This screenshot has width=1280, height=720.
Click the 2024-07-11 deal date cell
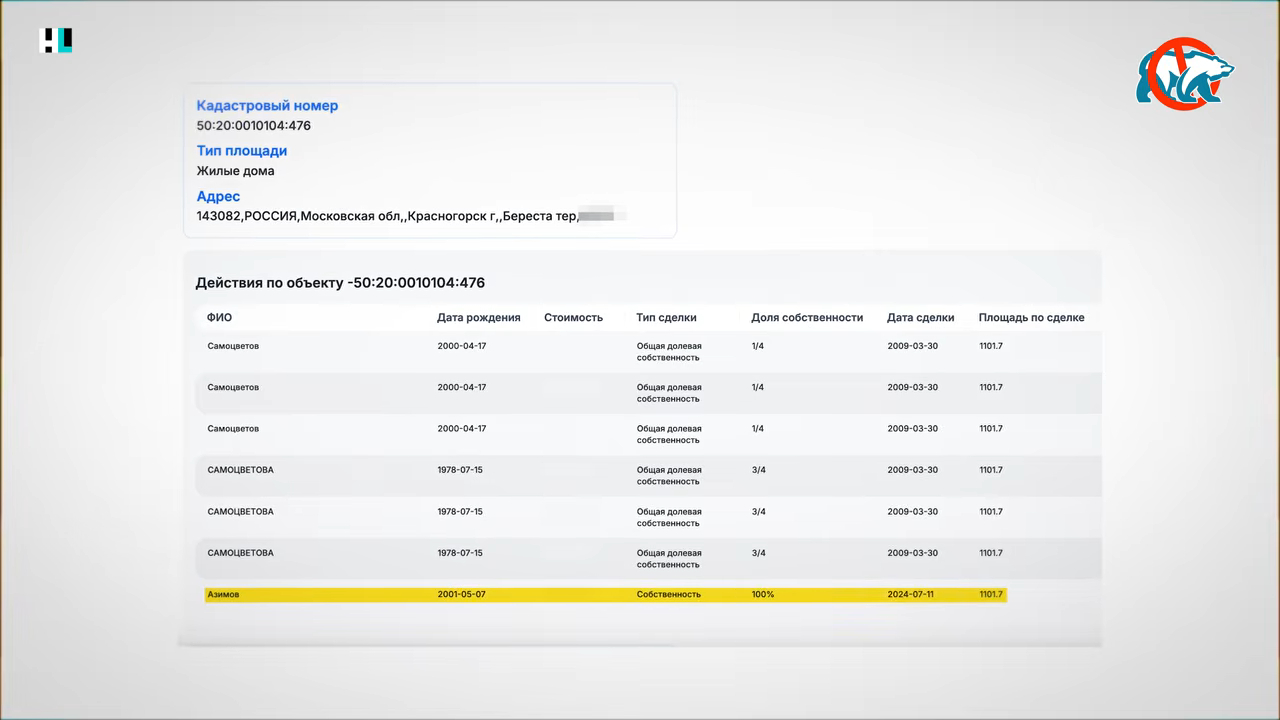(x=912, y=594)
